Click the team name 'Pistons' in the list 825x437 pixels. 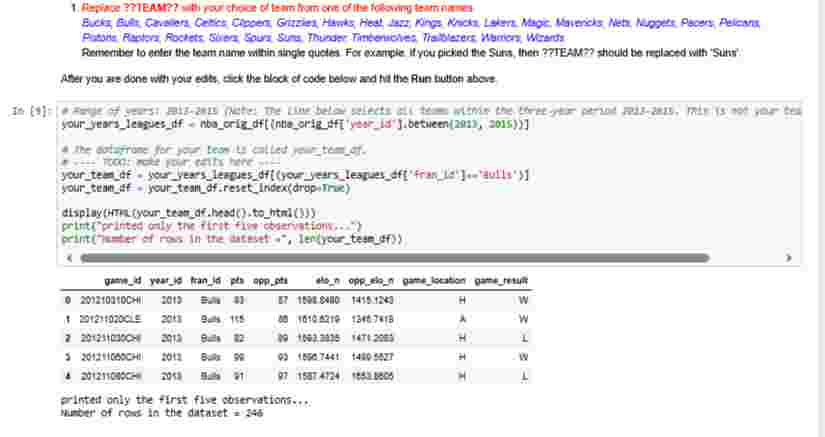99,37
